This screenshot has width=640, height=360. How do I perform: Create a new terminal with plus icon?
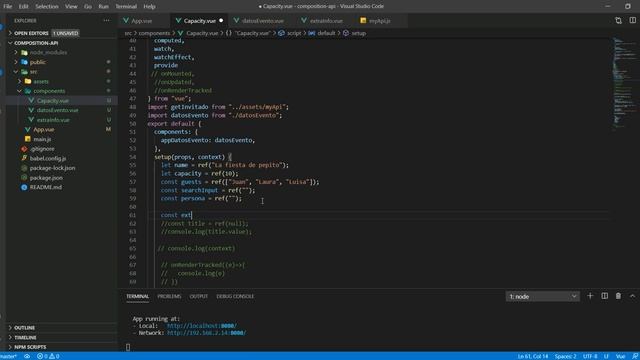tap(590, 296)
